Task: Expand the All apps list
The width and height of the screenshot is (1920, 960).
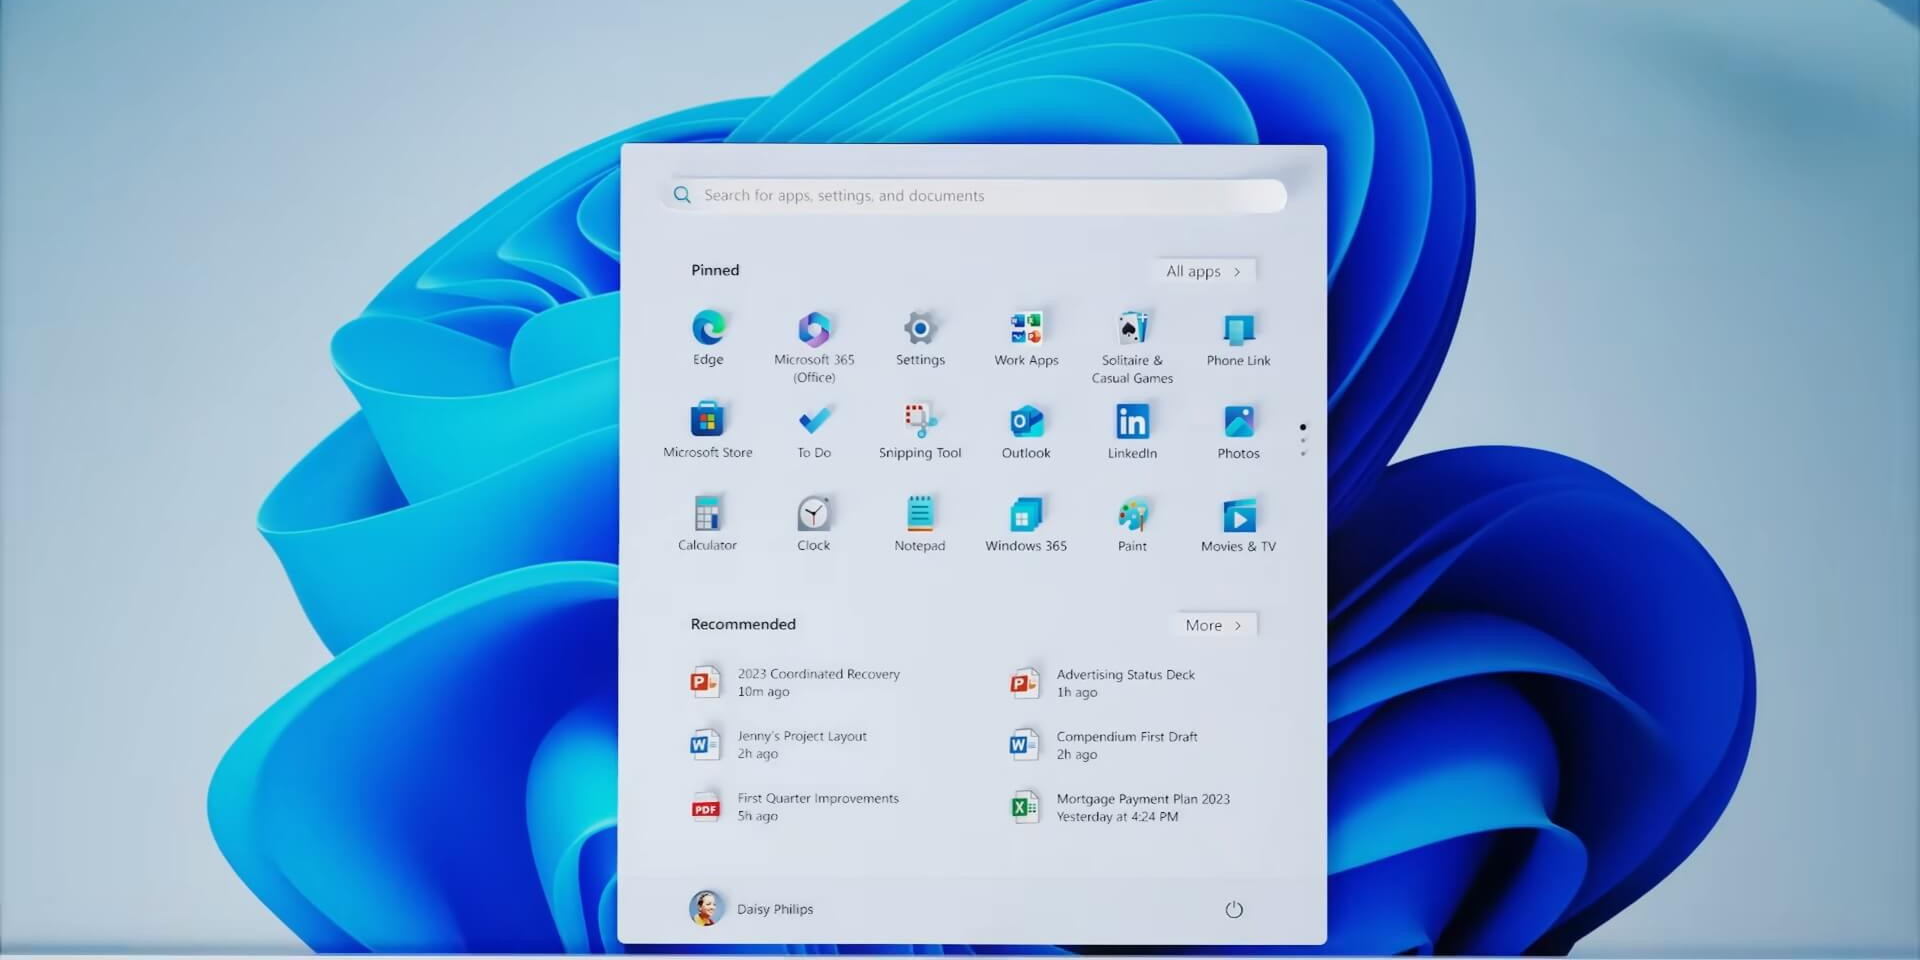Action: click(x=1203, y=270)
